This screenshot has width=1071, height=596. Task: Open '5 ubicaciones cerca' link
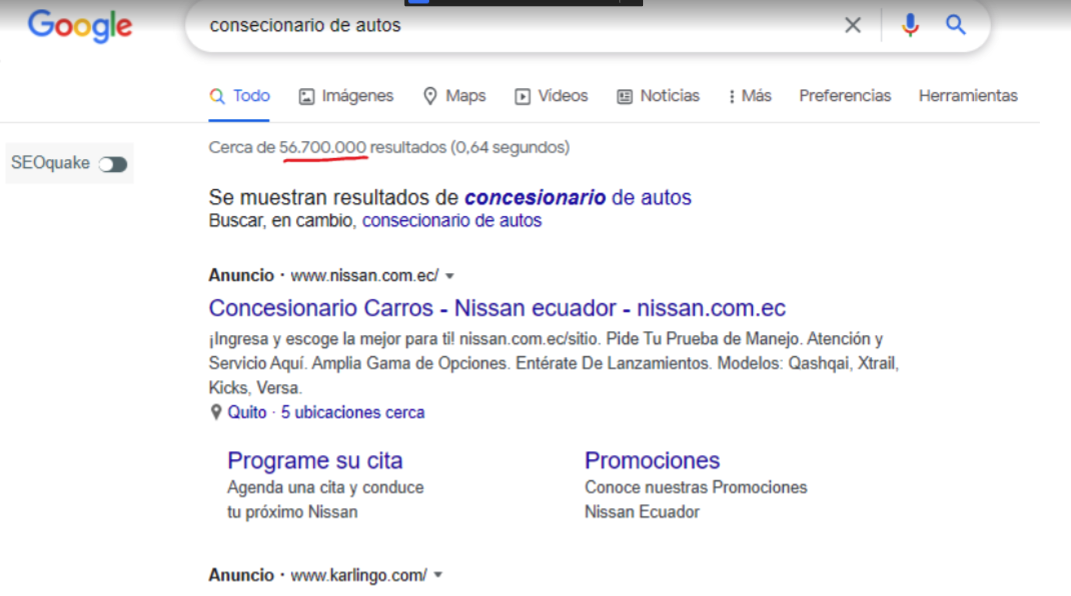[352, 412]
